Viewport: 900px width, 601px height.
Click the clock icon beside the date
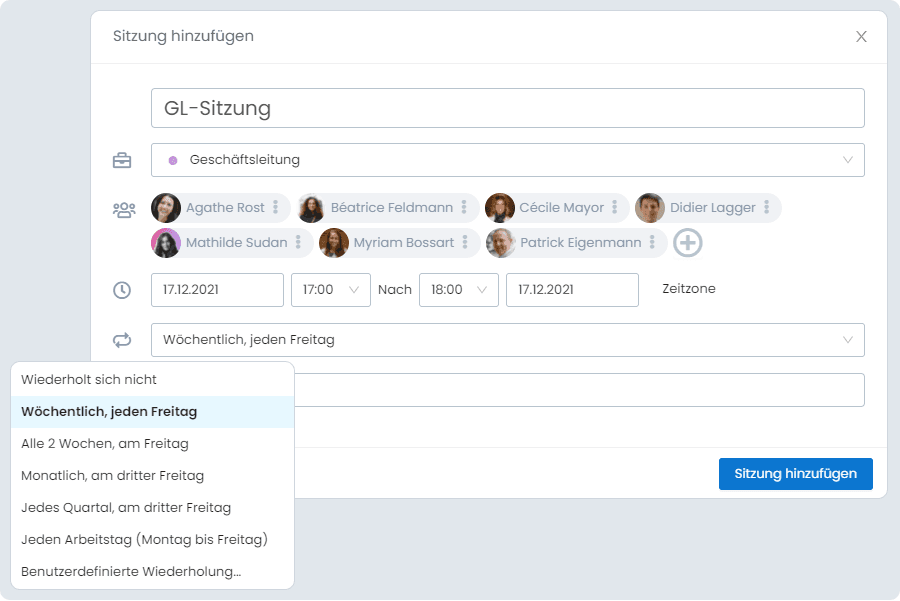(x=122, y=290)
